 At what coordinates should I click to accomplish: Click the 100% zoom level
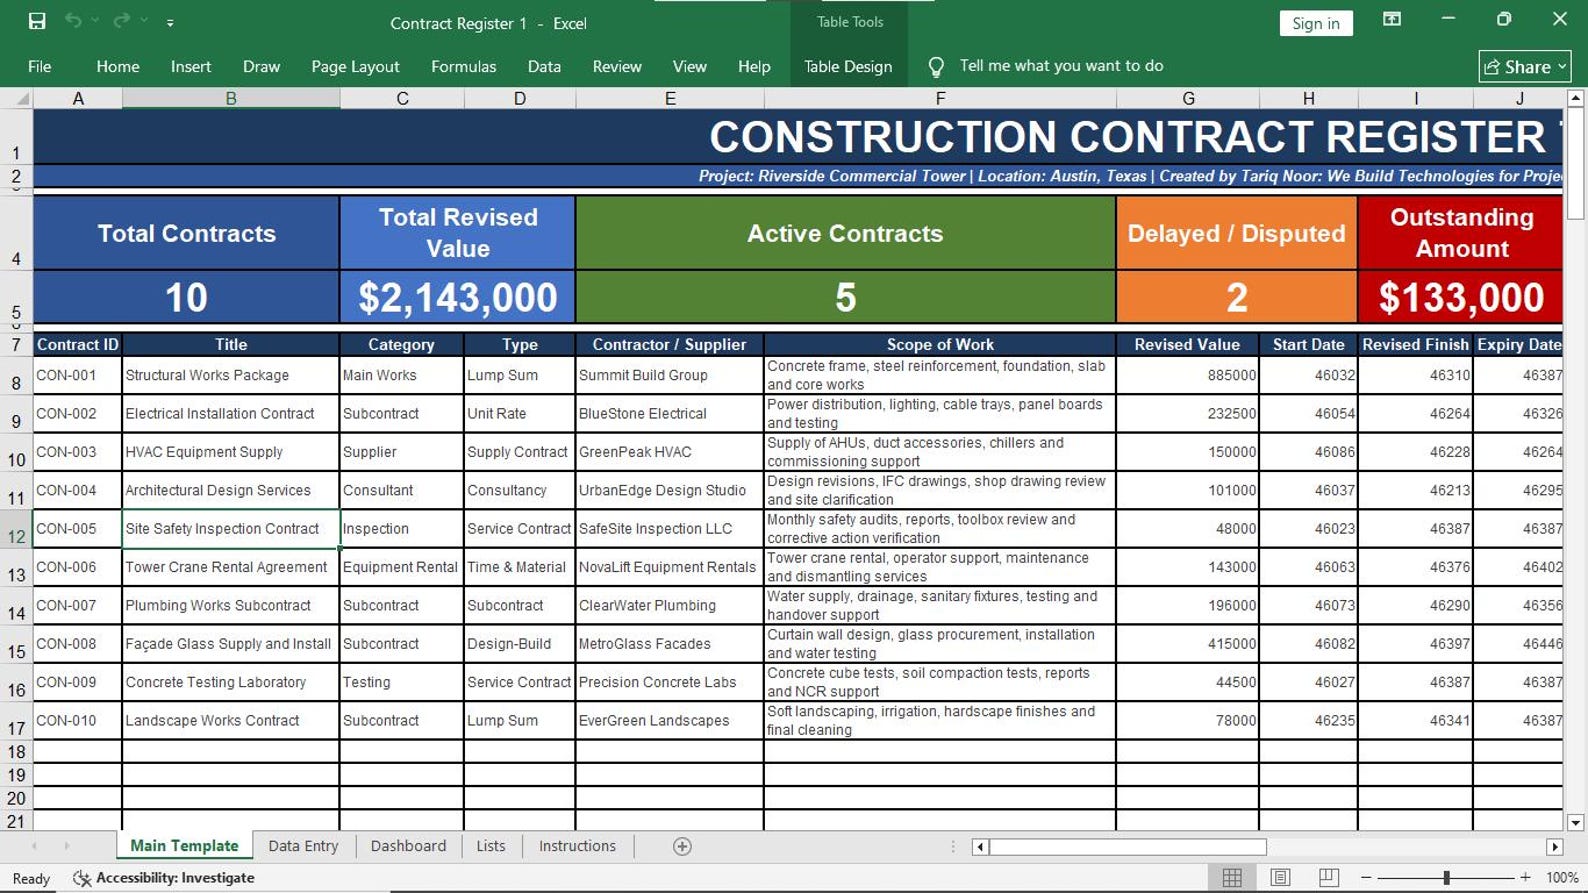pos(1562,878)
